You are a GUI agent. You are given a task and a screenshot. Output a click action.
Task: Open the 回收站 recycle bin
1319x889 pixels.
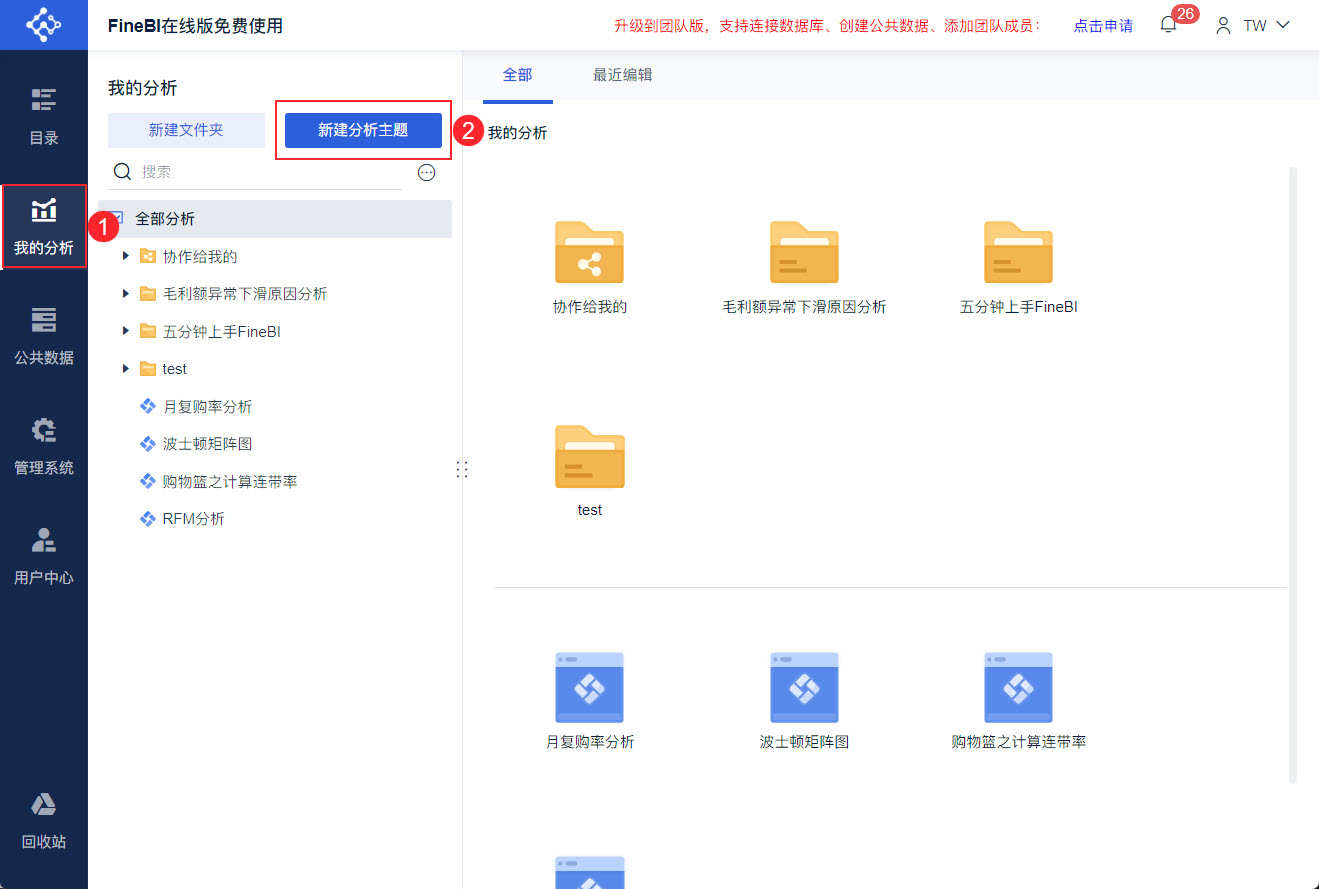[x=44, y=821]
